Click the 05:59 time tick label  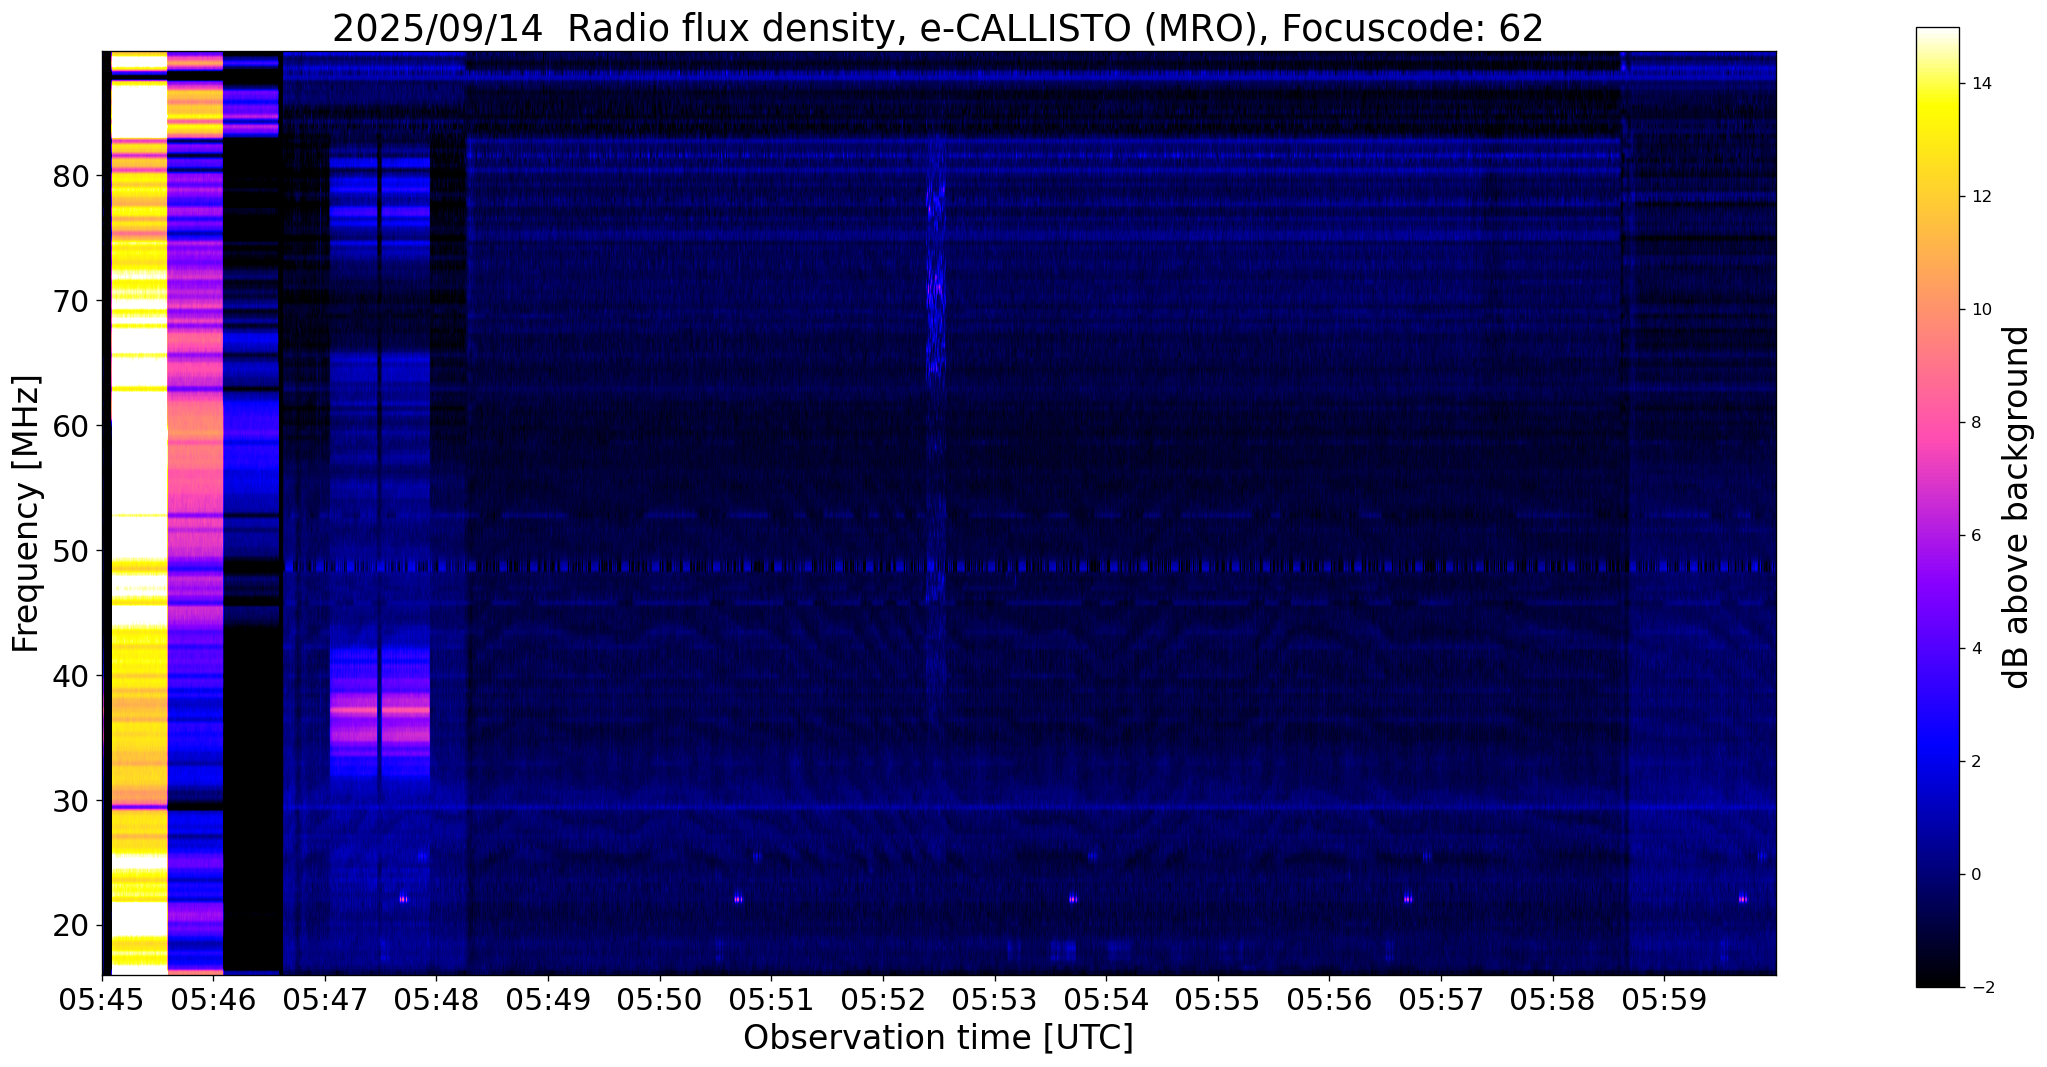[1665, 1001]
